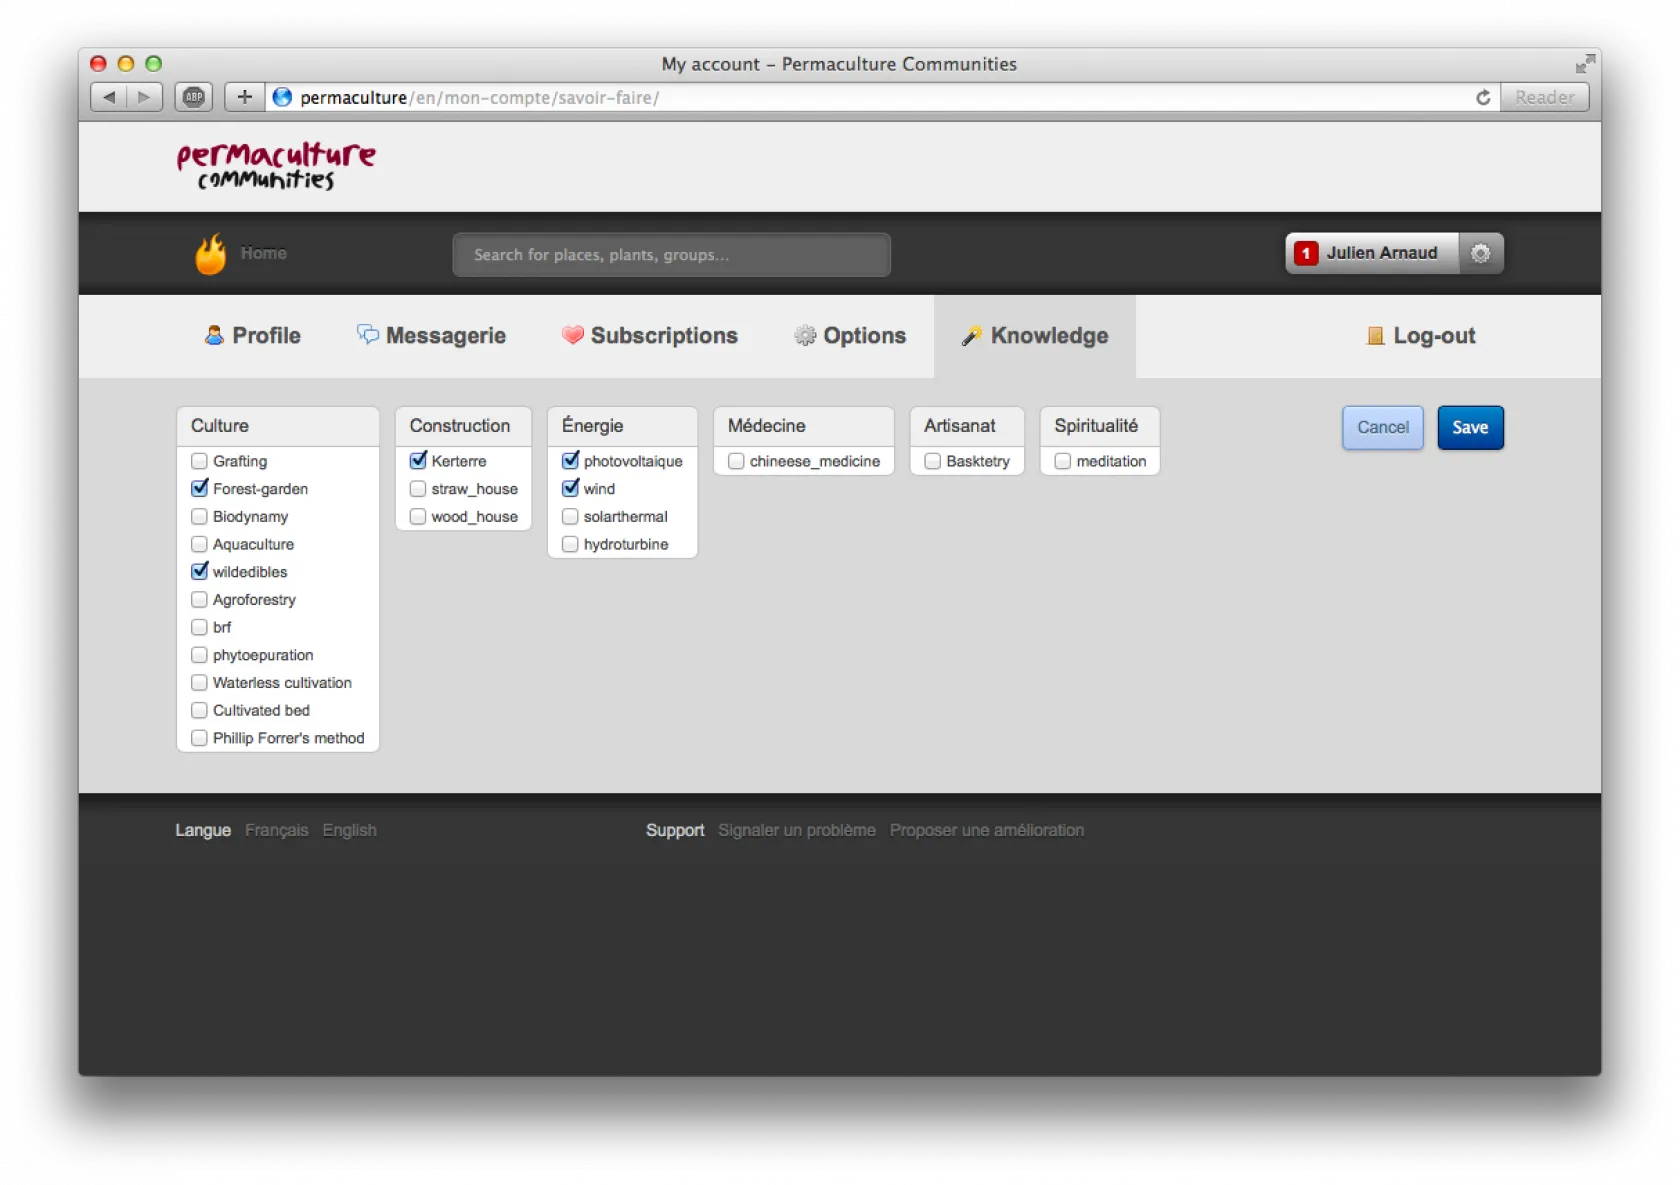Click the flame Home icon
The height and width of the screenshot is (1185, 1680).
coord(210,254)
